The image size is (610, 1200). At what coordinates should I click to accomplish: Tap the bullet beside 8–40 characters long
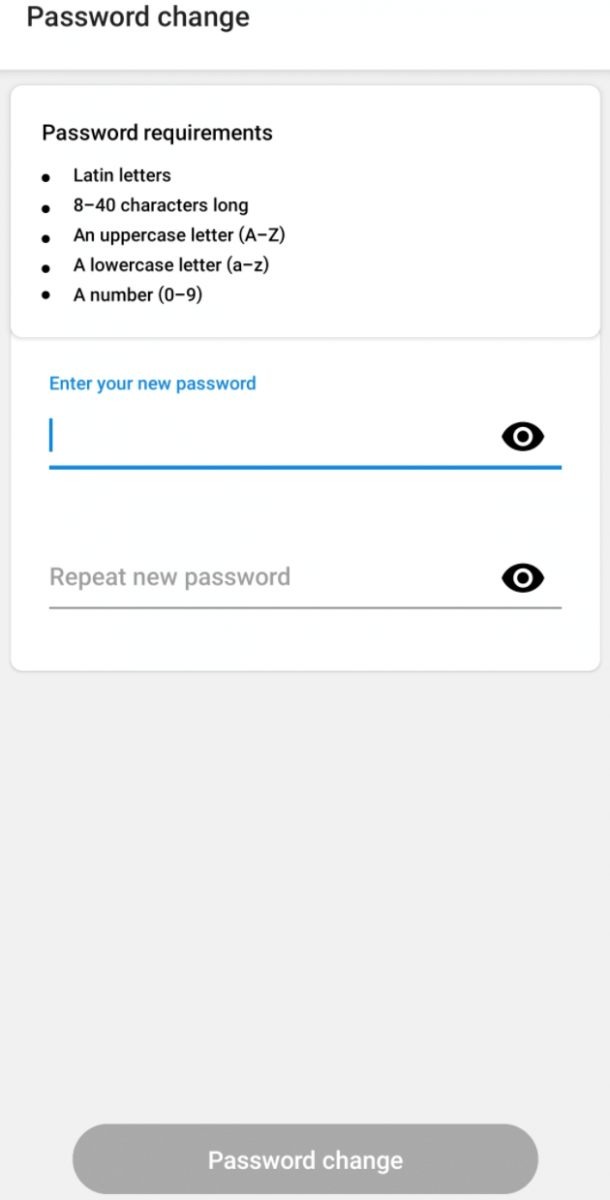[x=46, y=208]
